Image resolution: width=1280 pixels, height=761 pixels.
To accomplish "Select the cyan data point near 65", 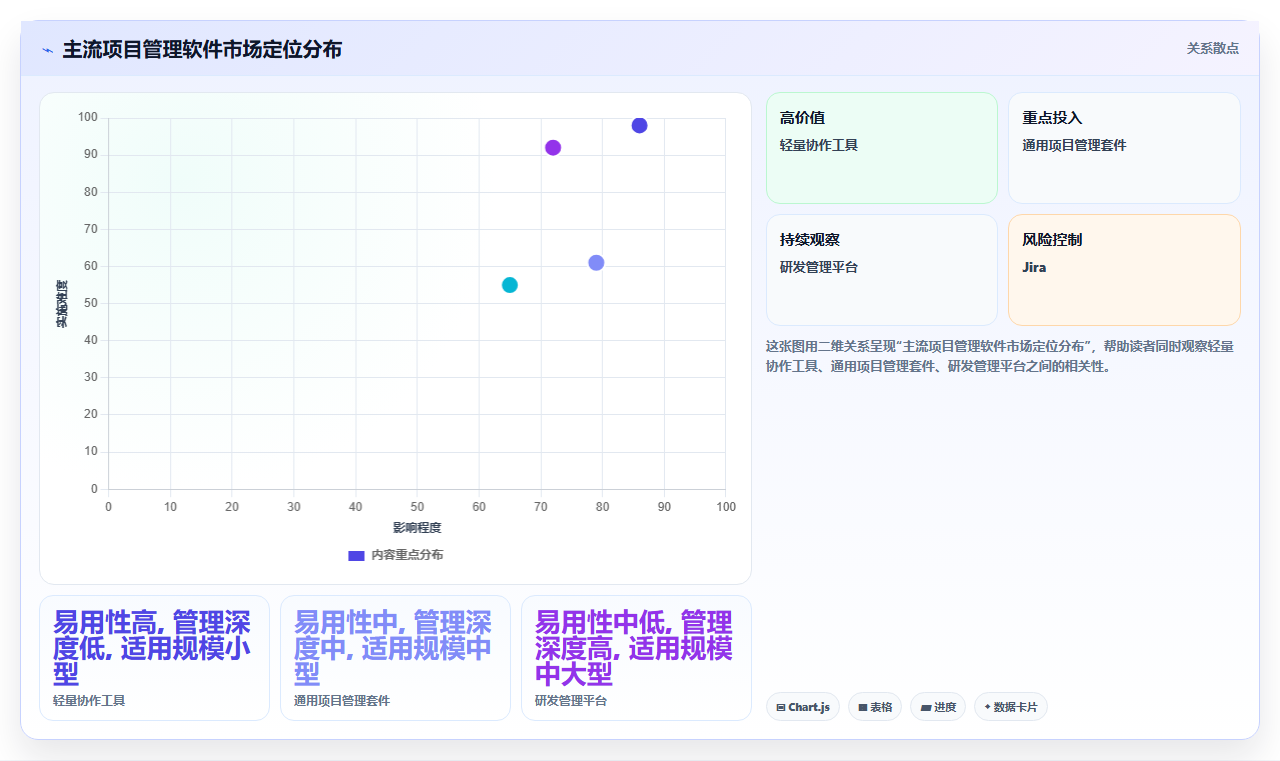I will pos(510,285).
